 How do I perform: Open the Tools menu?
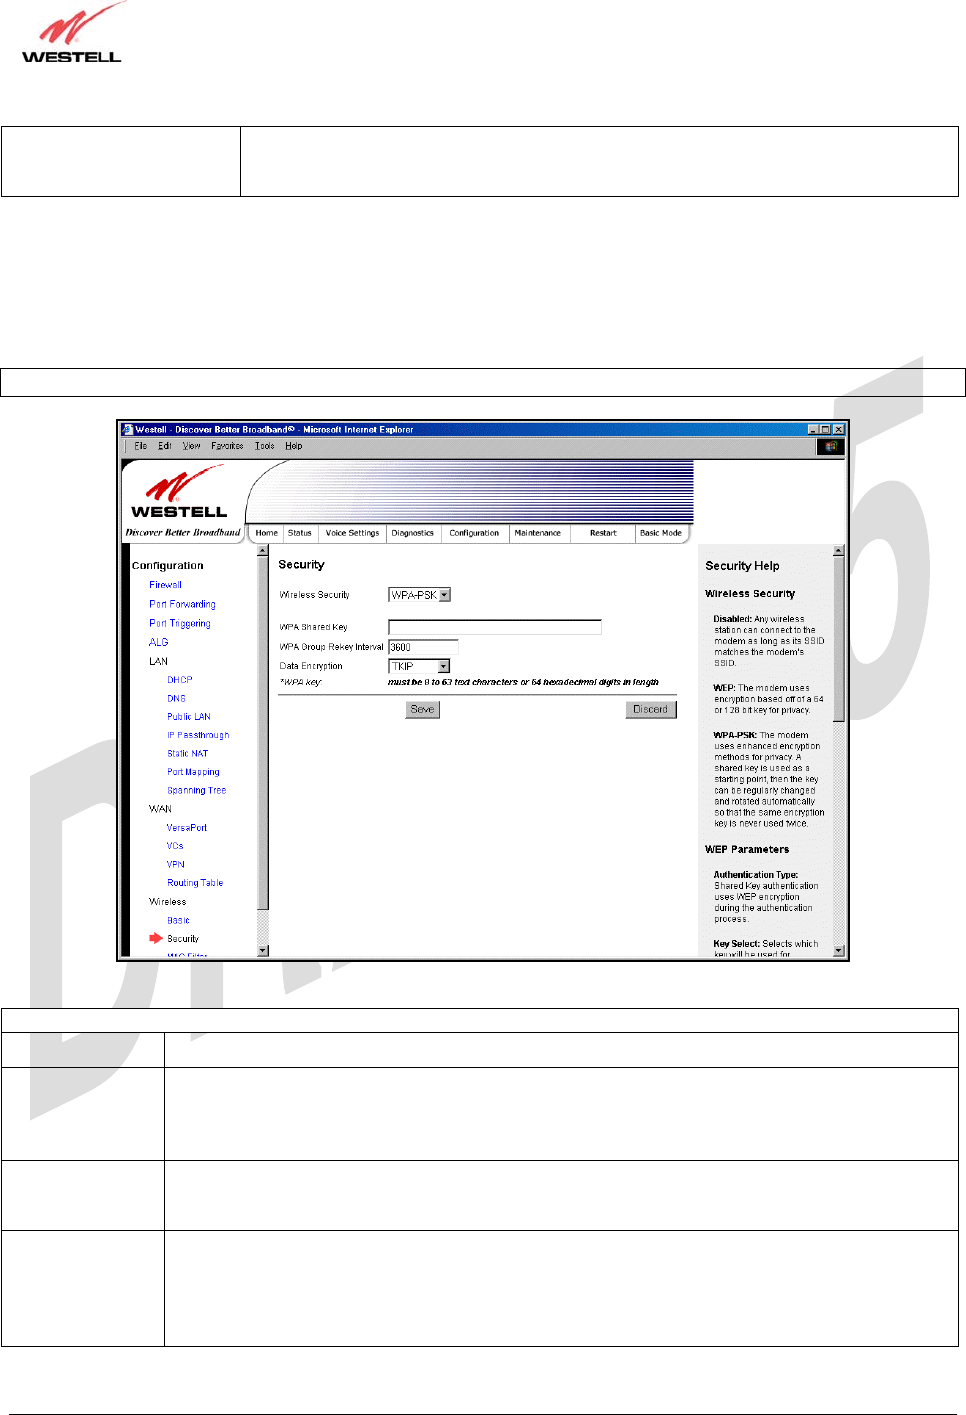click(264, 446)
